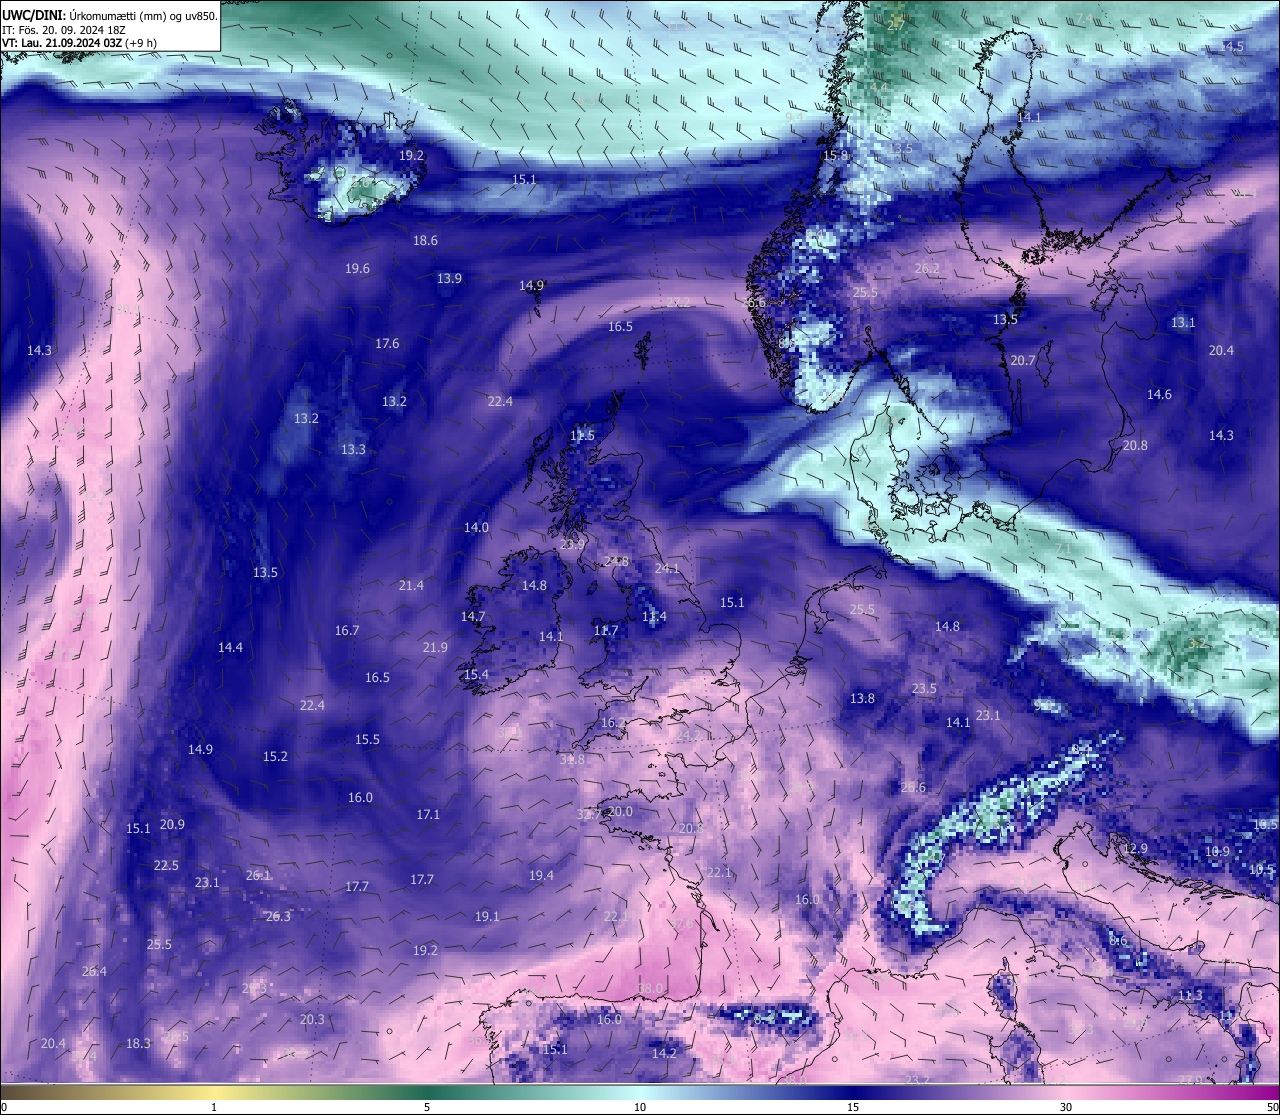Click the 24.1 value over England
This screenshot has width=1280, height=1115.
pos(667,568)
